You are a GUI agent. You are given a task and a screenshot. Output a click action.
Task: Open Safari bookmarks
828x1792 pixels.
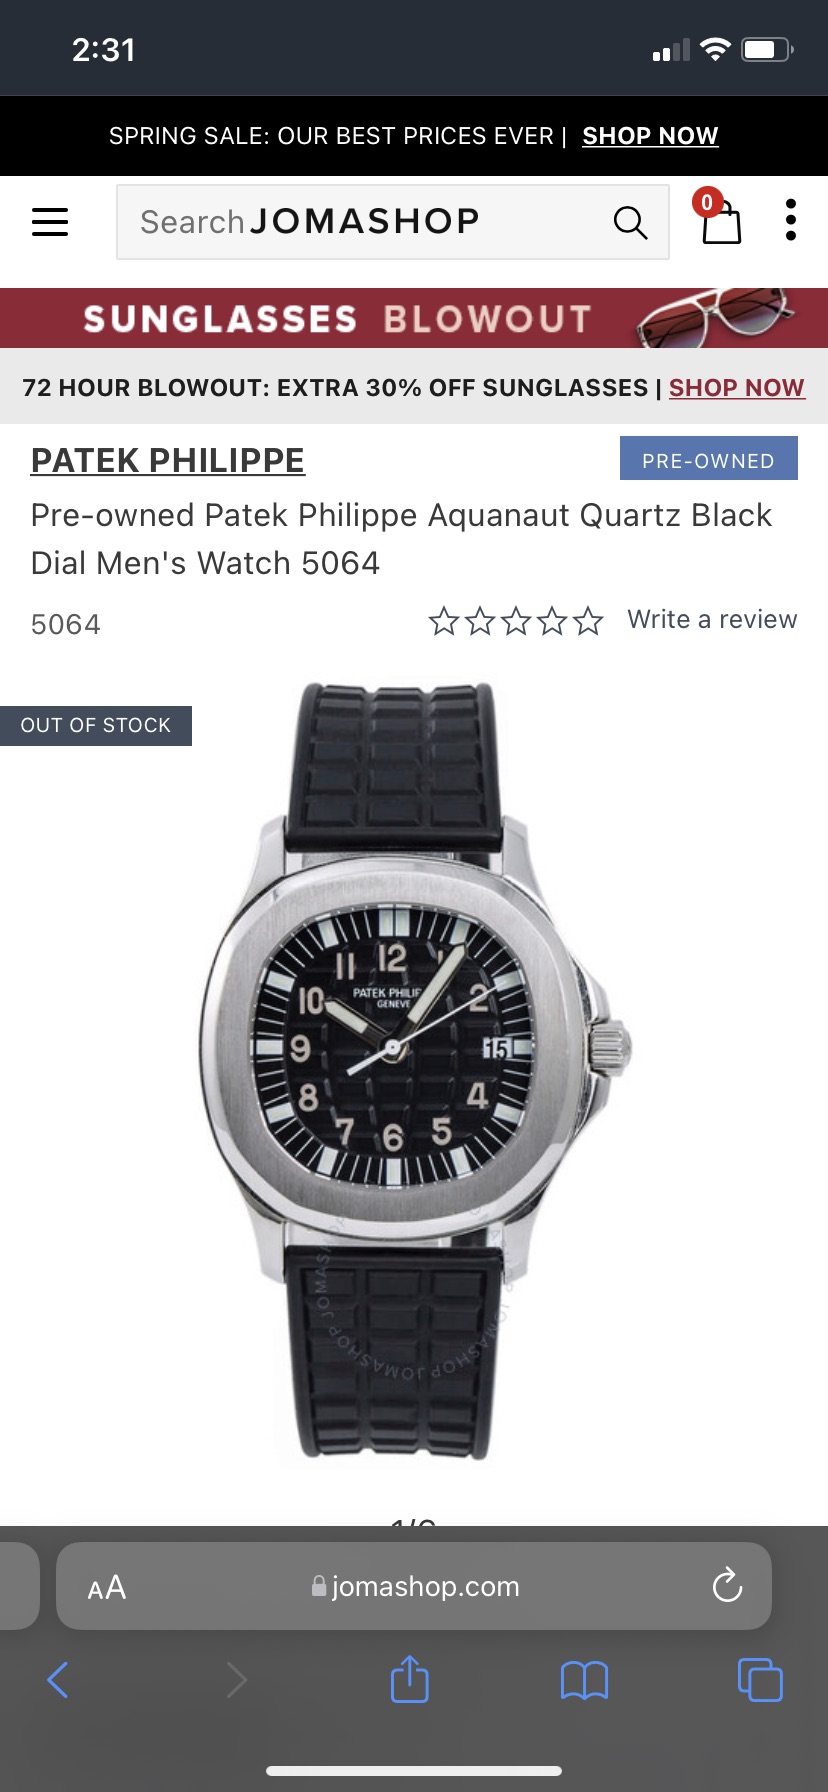click(x=584, y=1680)
